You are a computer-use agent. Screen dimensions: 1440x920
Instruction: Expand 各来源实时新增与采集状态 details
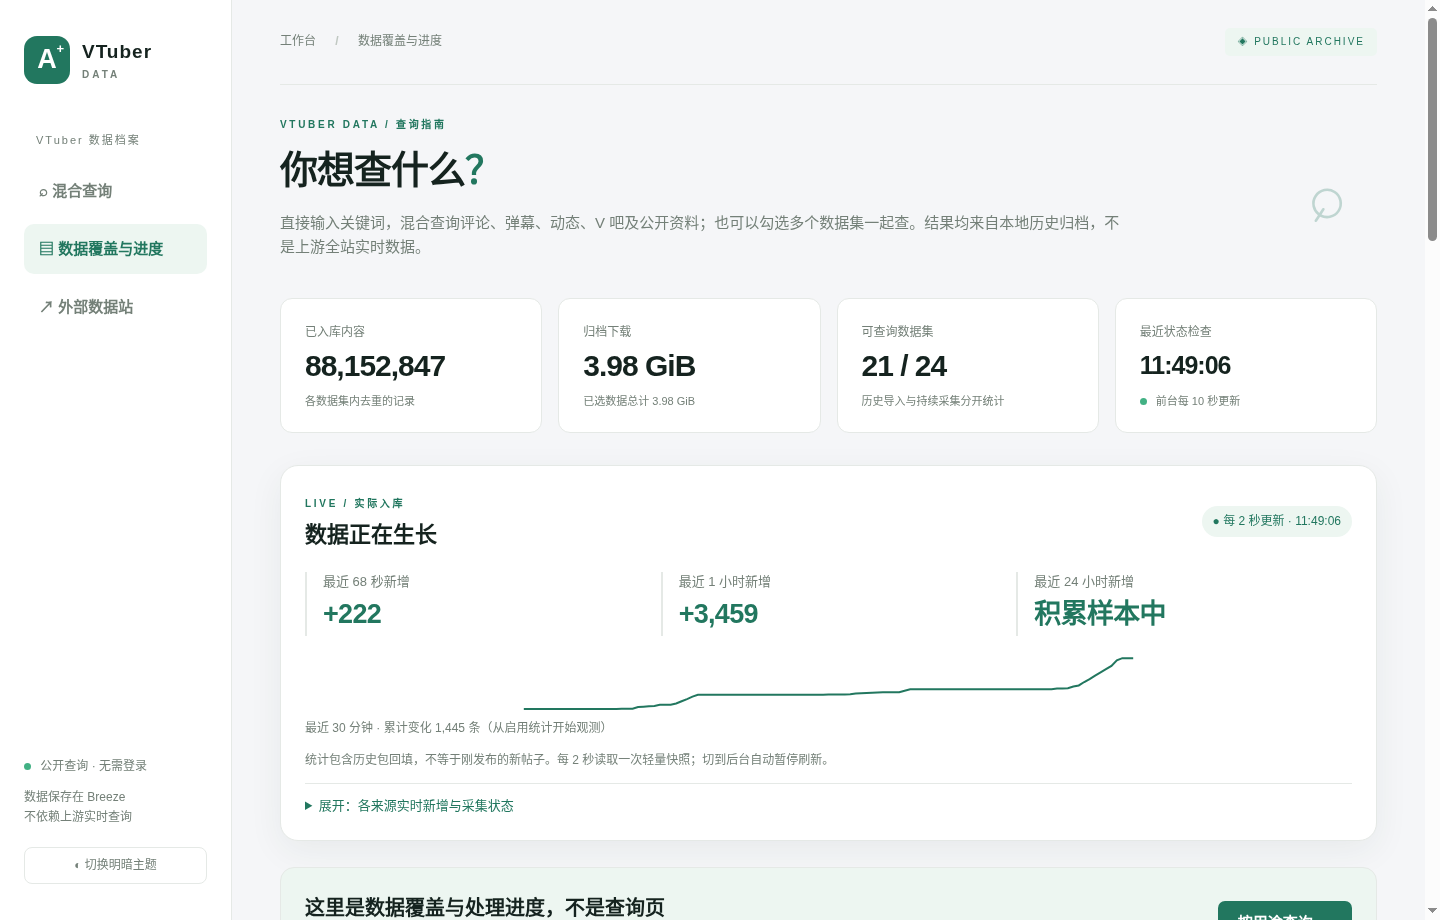point(409,806)
